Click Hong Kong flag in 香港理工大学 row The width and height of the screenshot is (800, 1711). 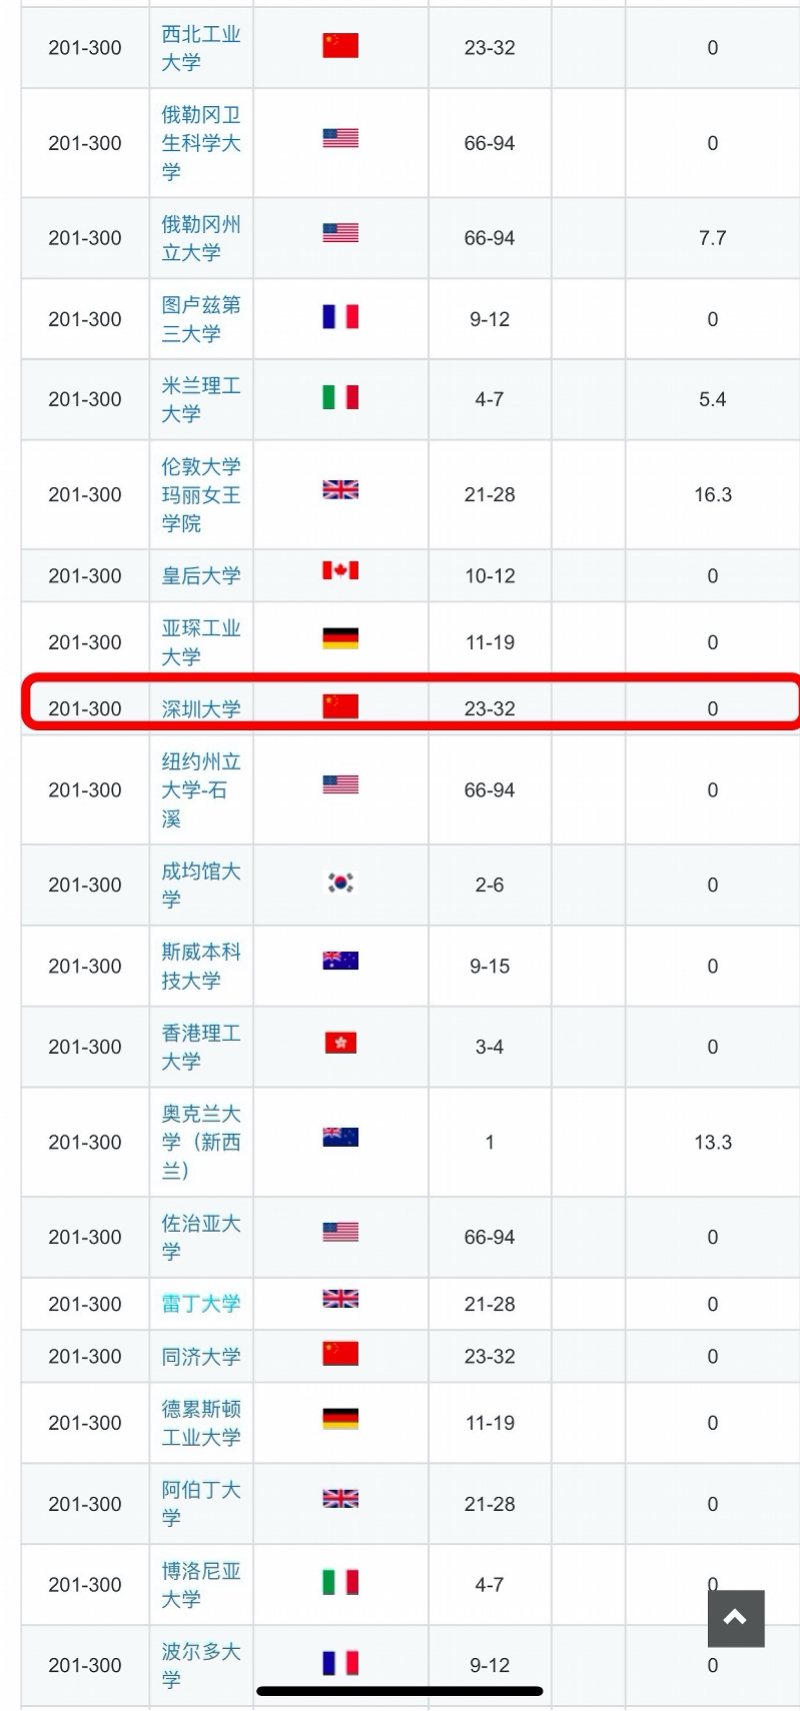340,1043
